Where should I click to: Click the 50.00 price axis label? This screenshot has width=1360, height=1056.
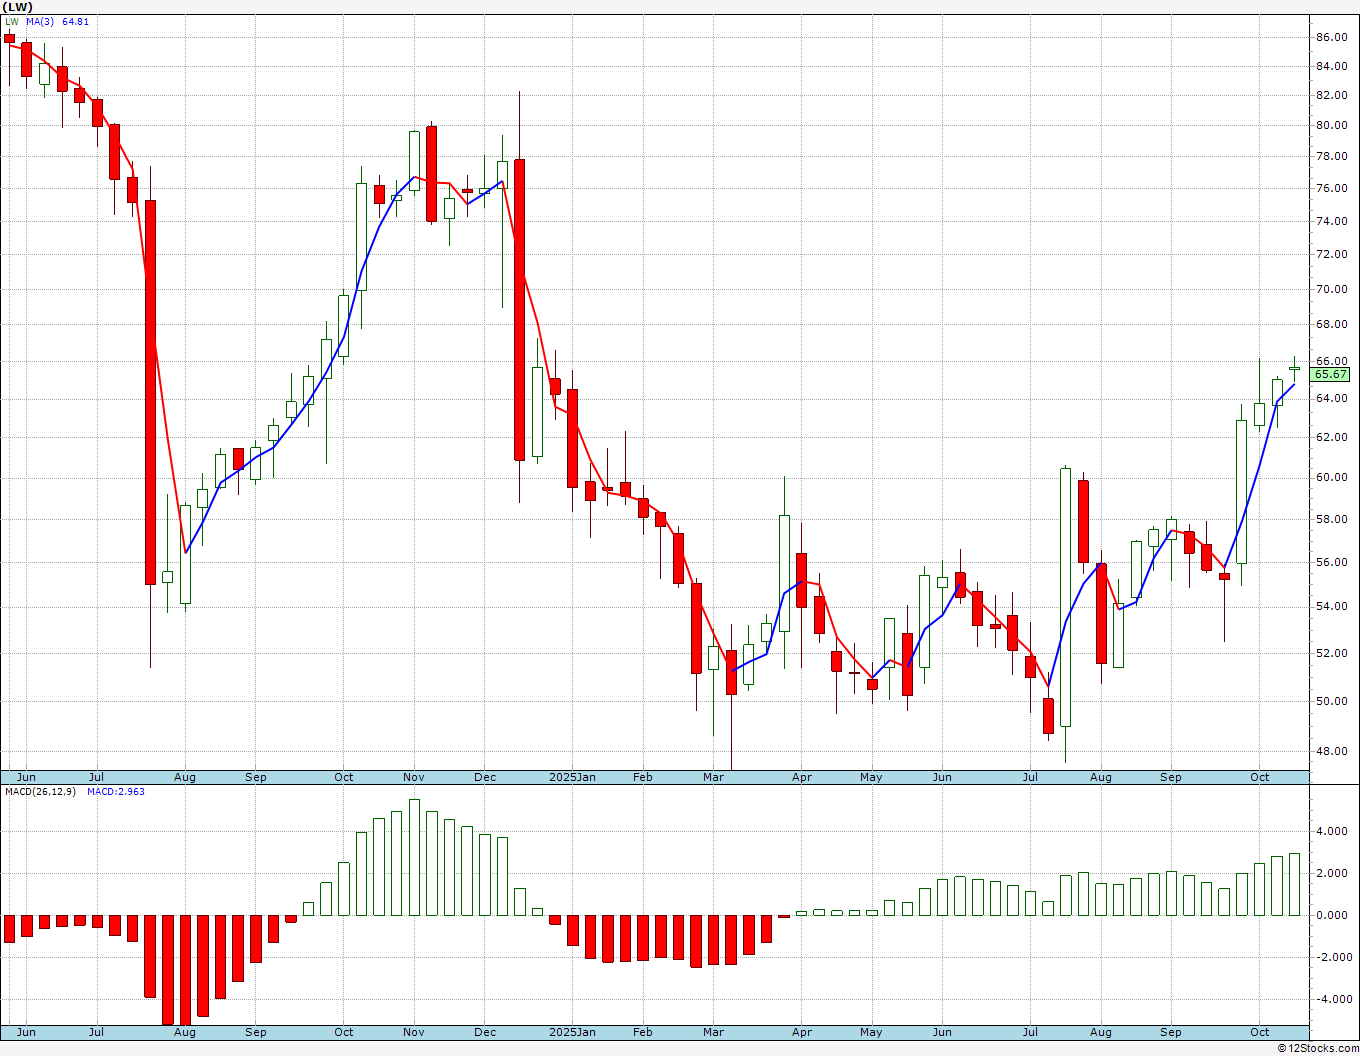pos(1331,701)
